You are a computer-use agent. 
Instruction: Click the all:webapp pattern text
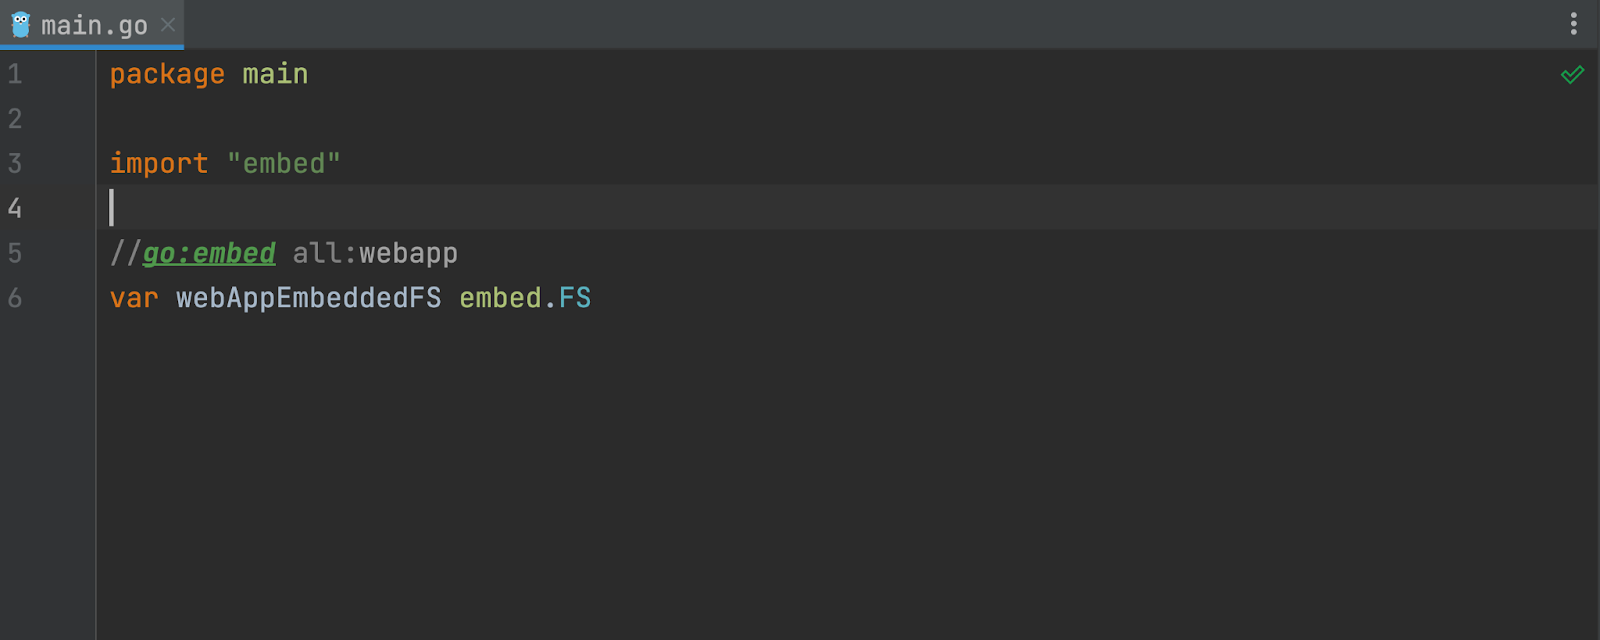click(375, 253)
